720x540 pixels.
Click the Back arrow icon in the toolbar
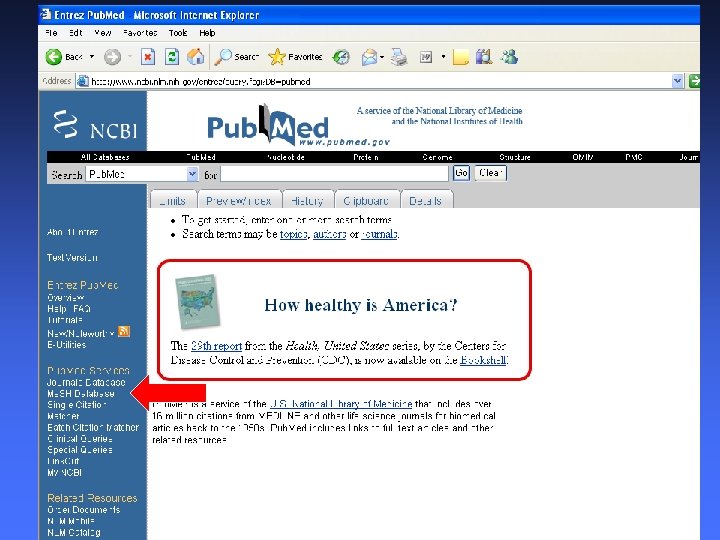coord(54,57)
